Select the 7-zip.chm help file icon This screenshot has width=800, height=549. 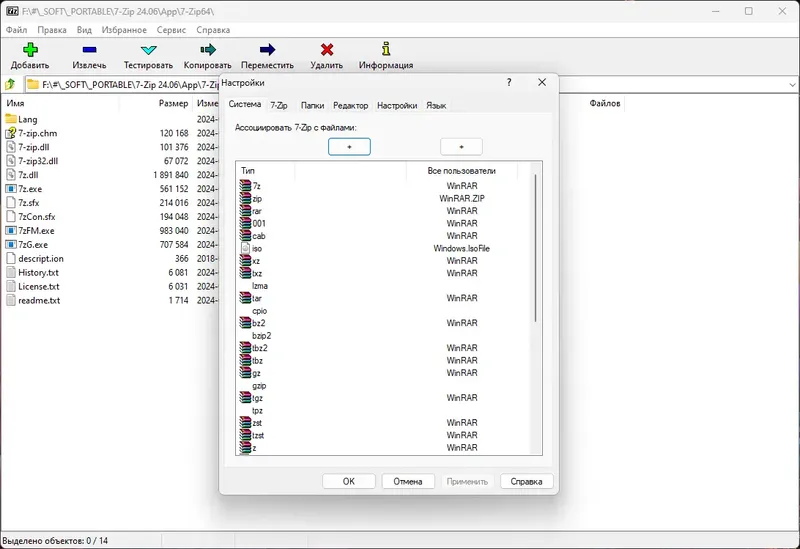click(x=11, y=133)
